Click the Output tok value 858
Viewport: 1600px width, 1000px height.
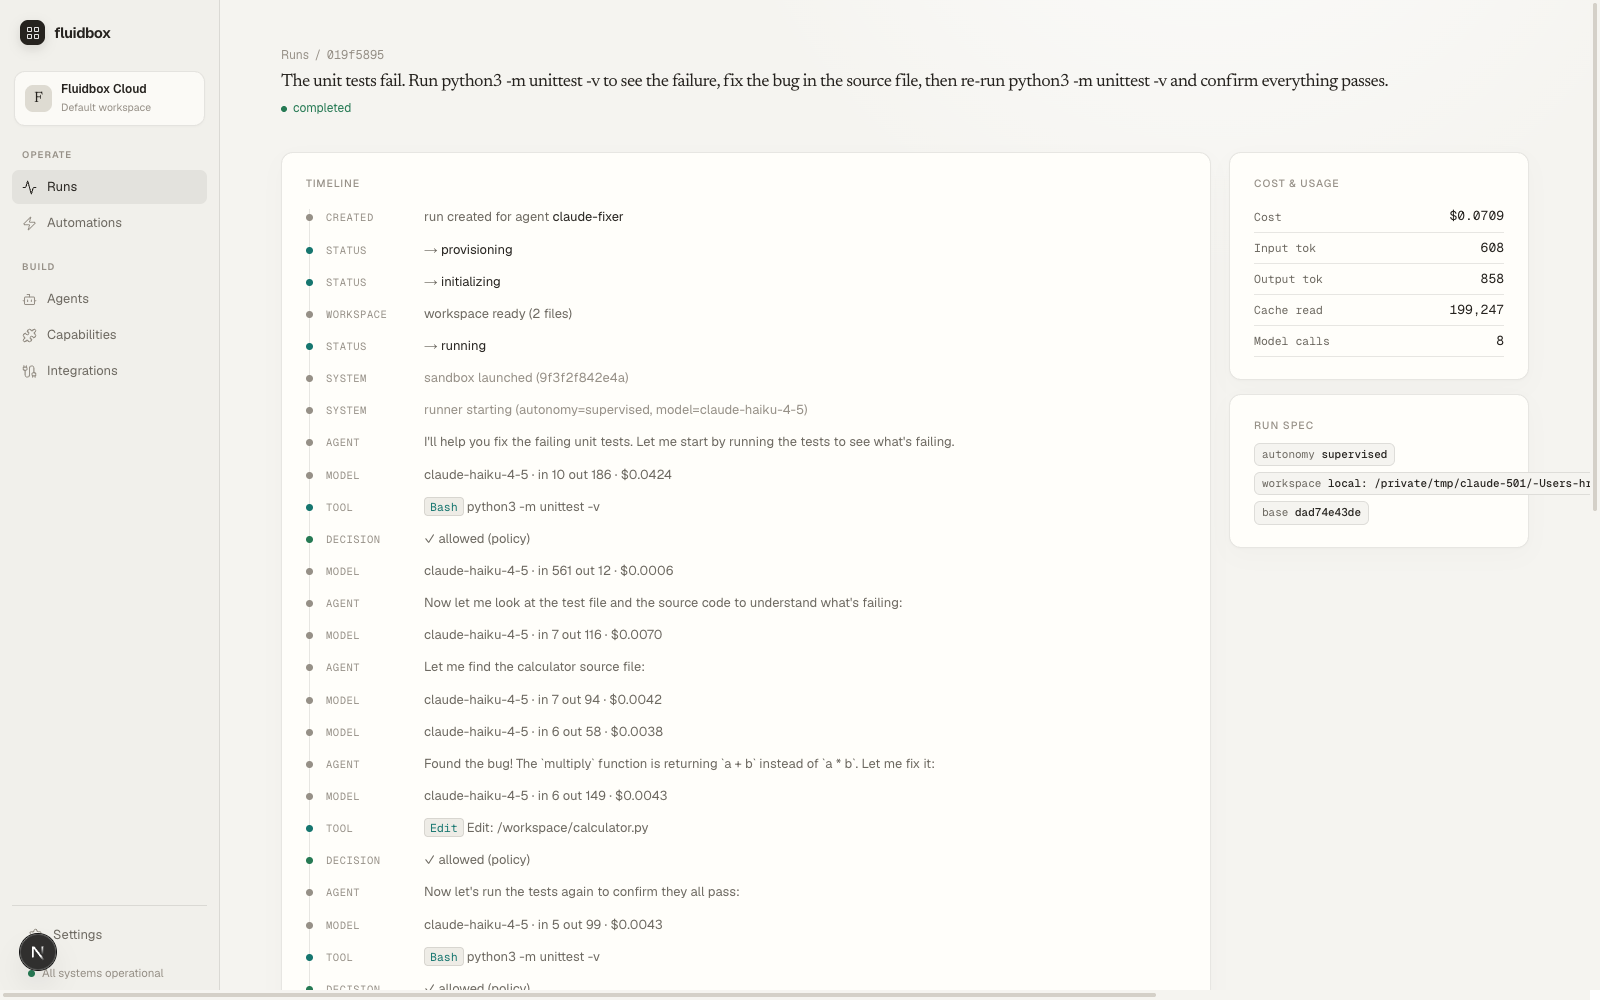coord(1492,279)
